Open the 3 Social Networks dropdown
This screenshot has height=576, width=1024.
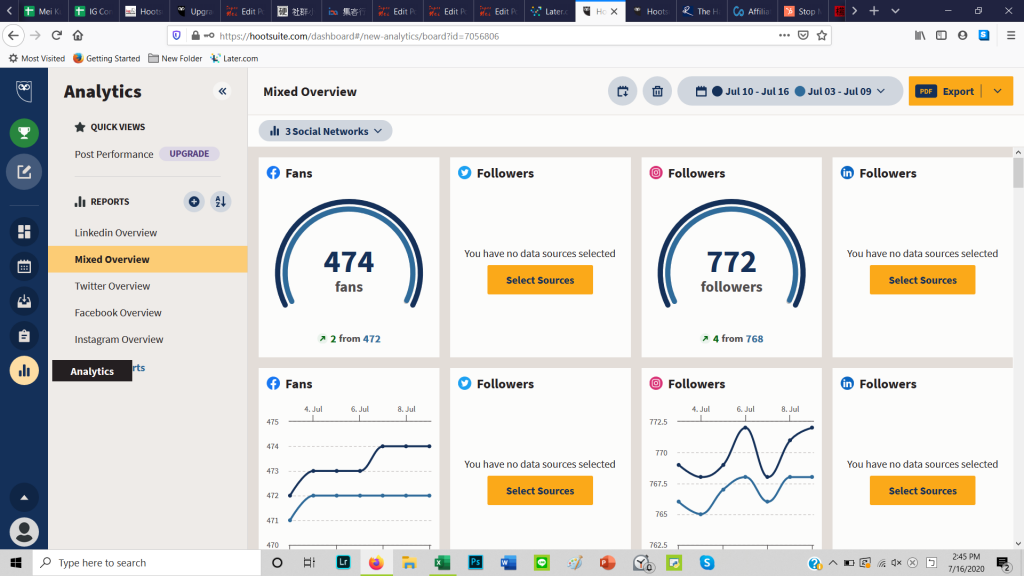[x=325, y=131]
